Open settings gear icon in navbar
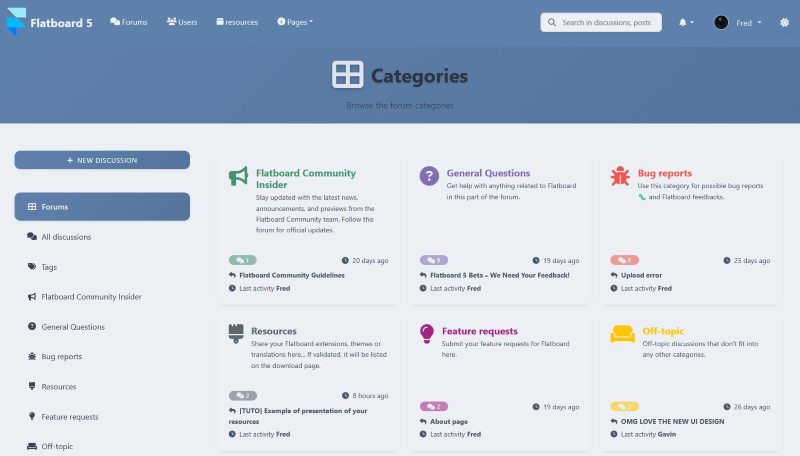 coord(784,22)
